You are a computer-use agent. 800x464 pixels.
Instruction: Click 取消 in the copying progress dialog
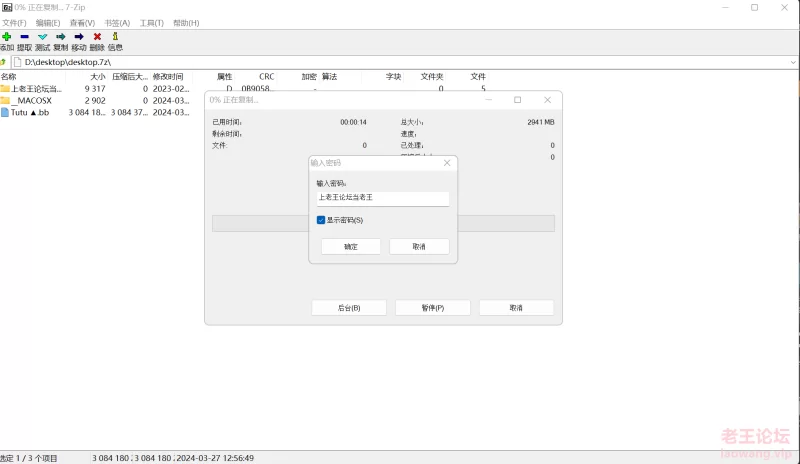pos(516,308)
